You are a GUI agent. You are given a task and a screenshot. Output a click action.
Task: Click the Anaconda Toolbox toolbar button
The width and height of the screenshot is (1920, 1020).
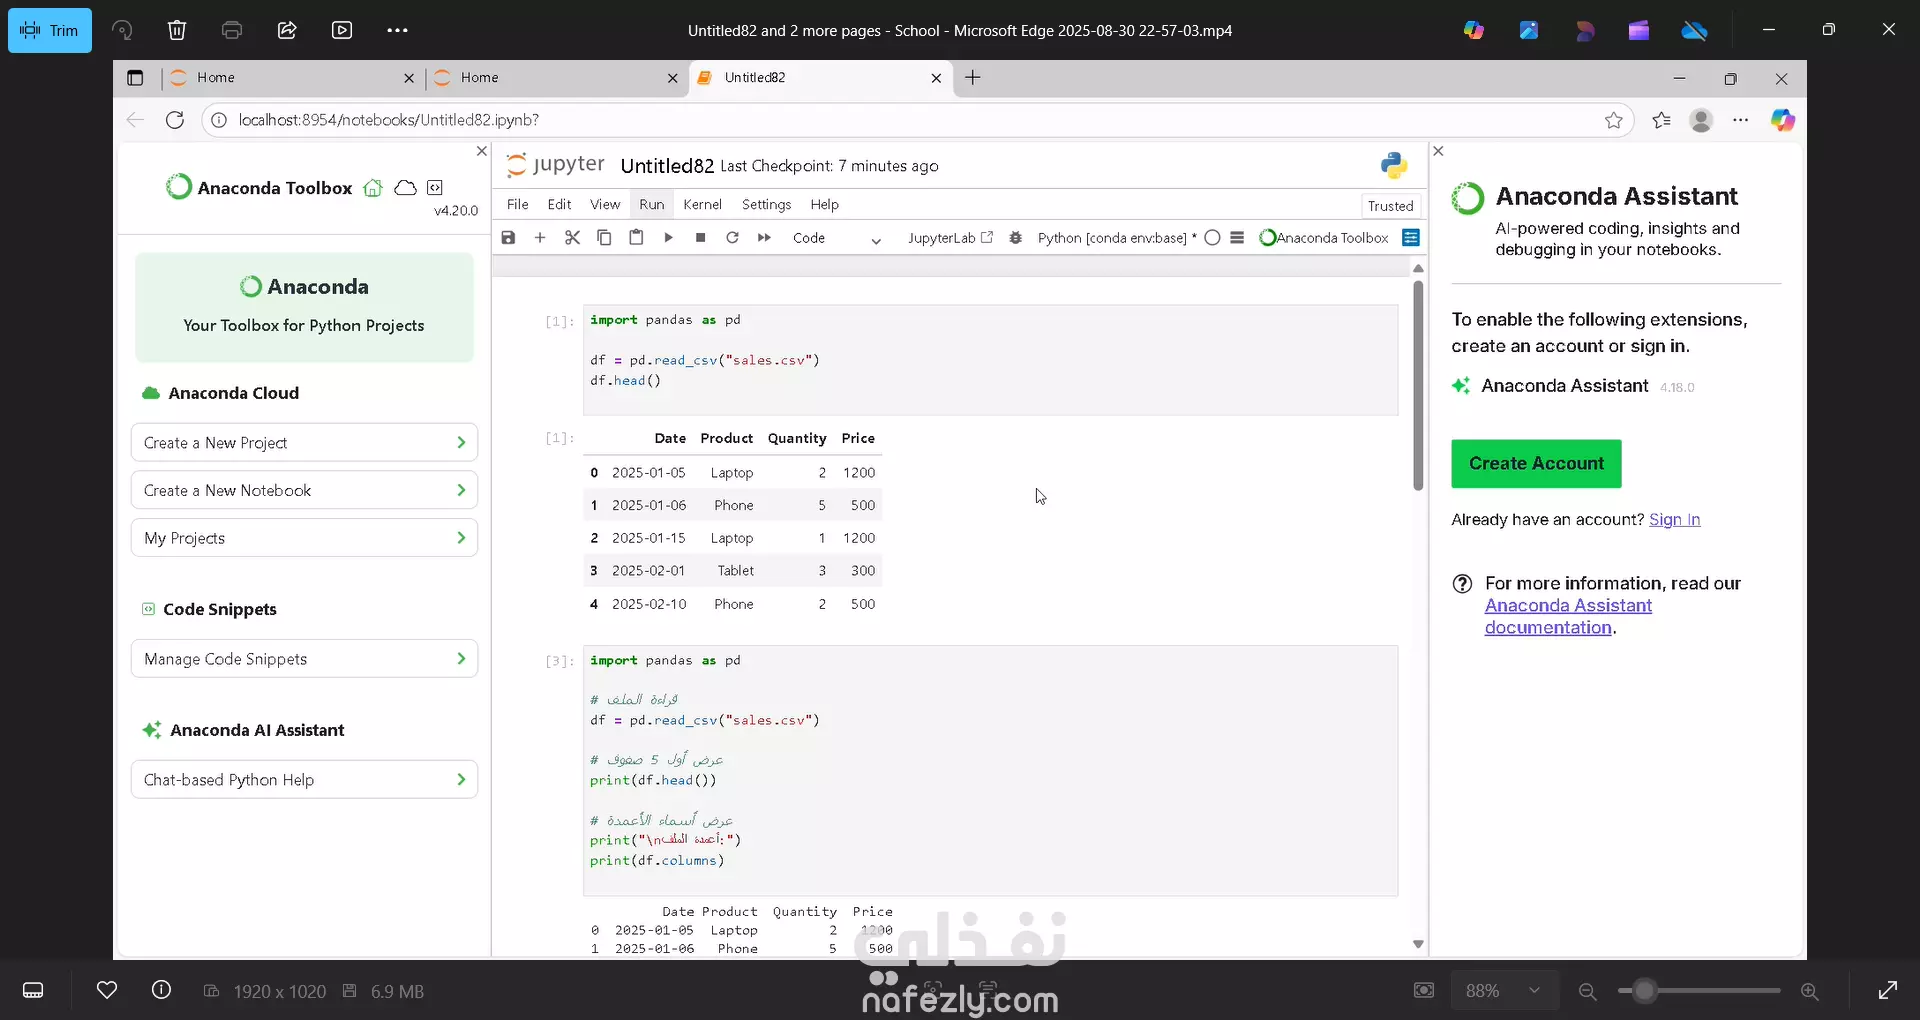tap(1324, 237)
